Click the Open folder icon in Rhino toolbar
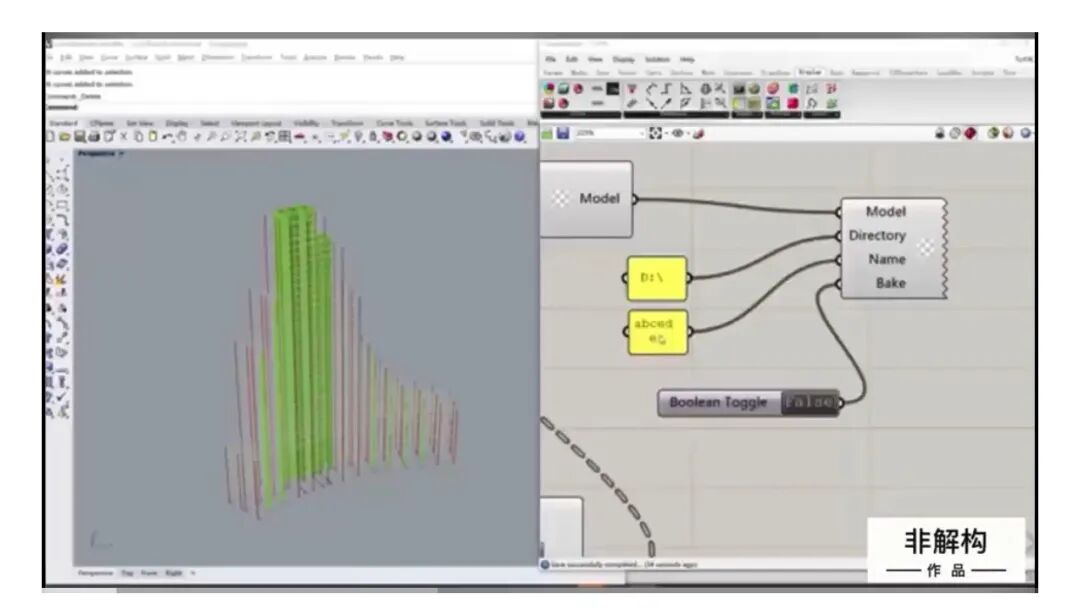The image size is (1080, 614). (x=64, y=136)
